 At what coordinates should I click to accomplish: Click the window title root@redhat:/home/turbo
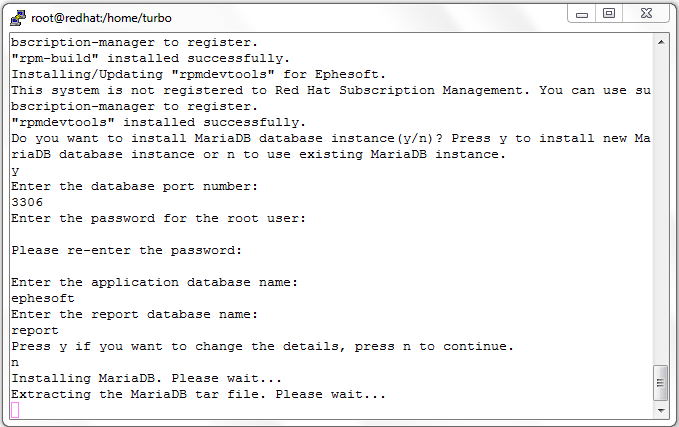click(x=101, y=18)
